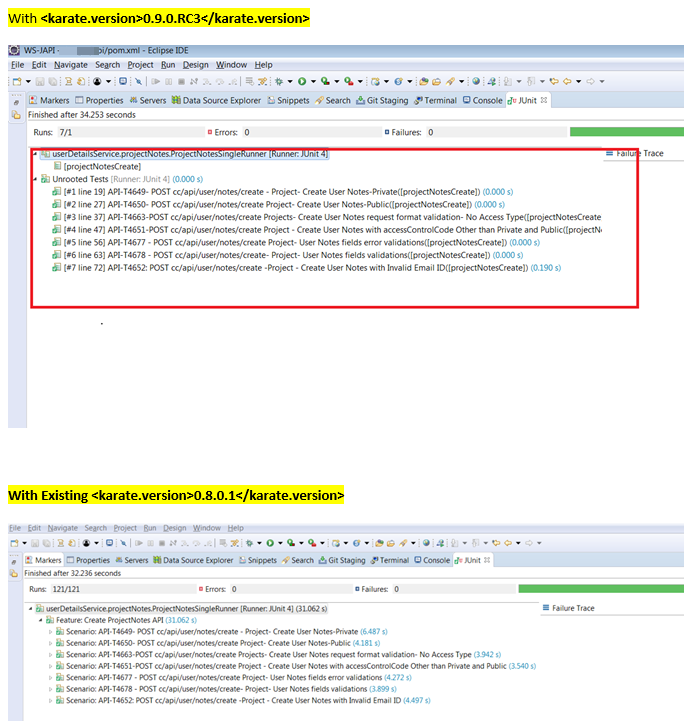Open the Window menu in the 0.8.0.1 window
Screen dimensions: 684x721
(x=207, y=528)
